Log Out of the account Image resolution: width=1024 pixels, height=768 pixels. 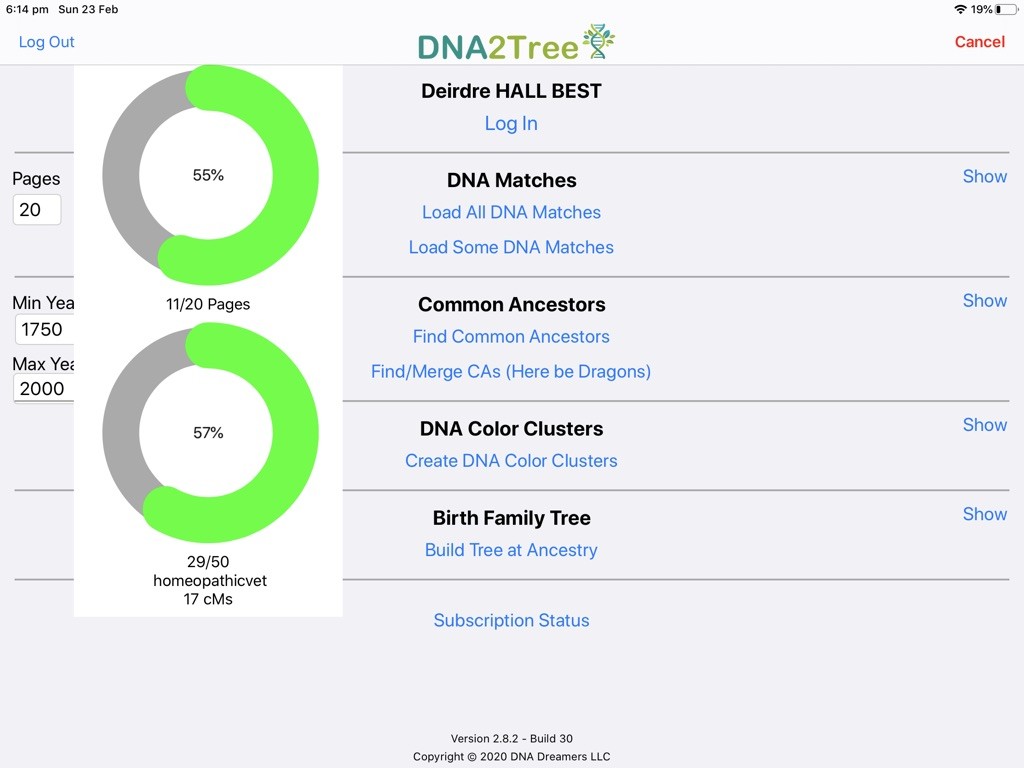tap(46, 42)
